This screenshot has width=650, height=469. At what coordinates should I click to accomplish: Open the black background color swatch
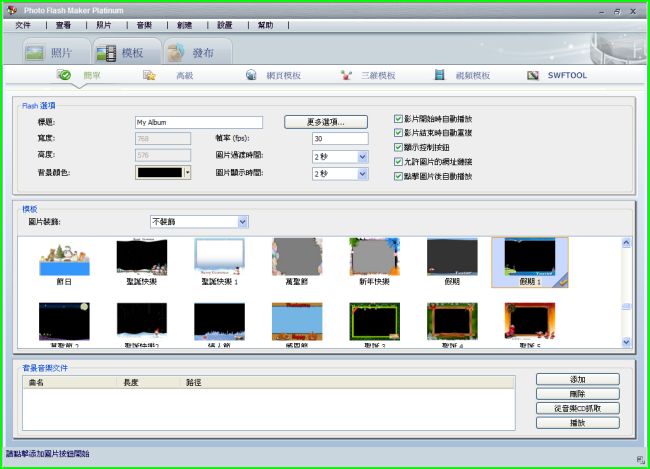(160, 173)
